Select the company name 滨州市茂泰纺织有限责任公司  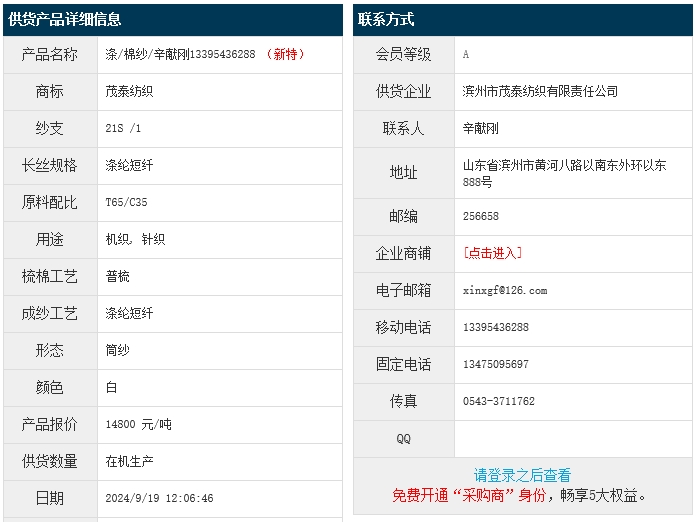[540, 91]
